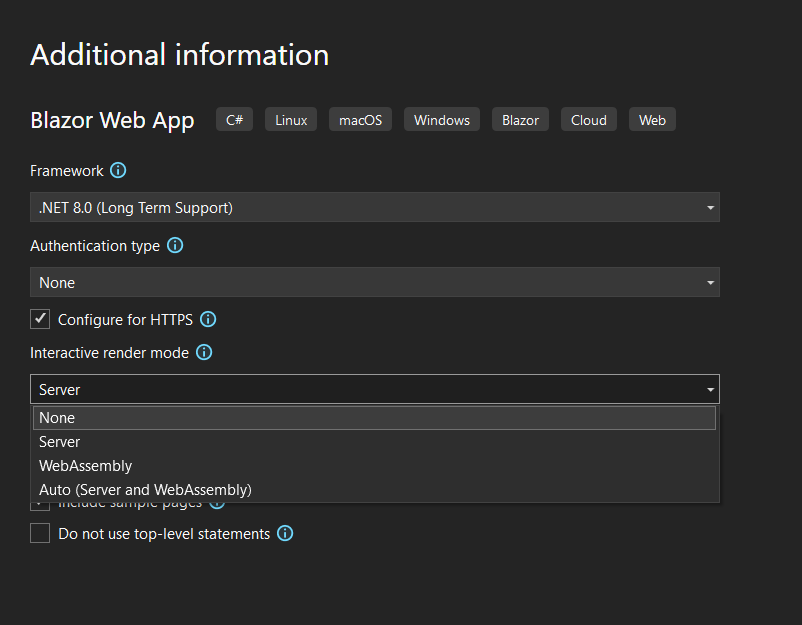Screen dimensions: 802x625
Task: Click info icon beside Do not use top-level statements
Action: 285,534
